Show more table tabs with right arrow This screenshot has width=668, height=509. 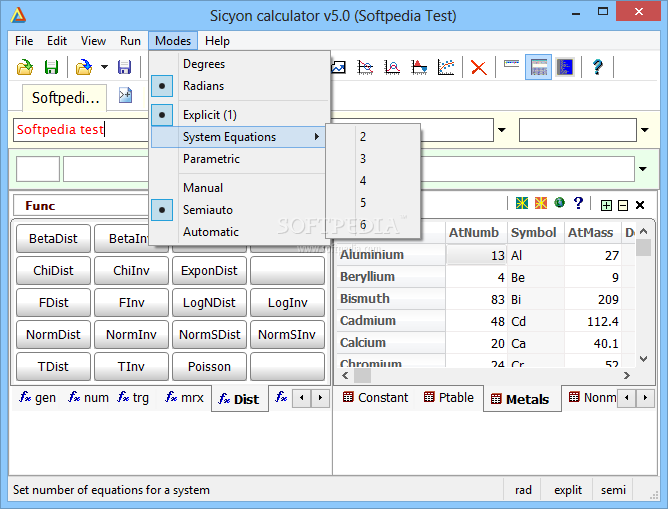(645, 398)
